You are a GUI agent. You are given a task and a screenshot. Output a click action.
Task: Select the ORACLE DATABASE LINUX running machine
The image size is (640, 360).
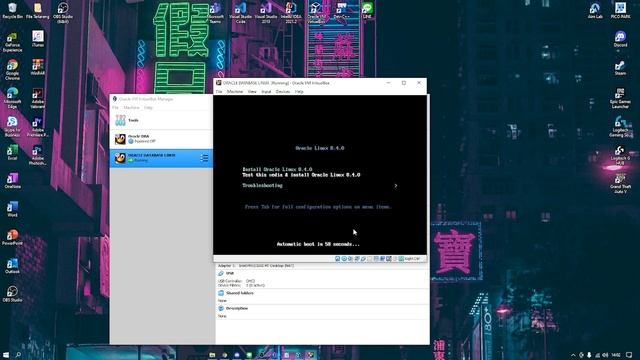[161, 158]
